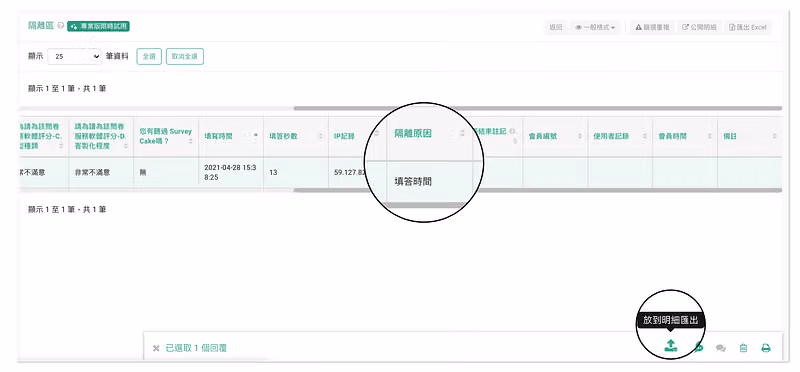Click the warning-triangle duplicate filter button
800x372 pixels.
[653, 28]
